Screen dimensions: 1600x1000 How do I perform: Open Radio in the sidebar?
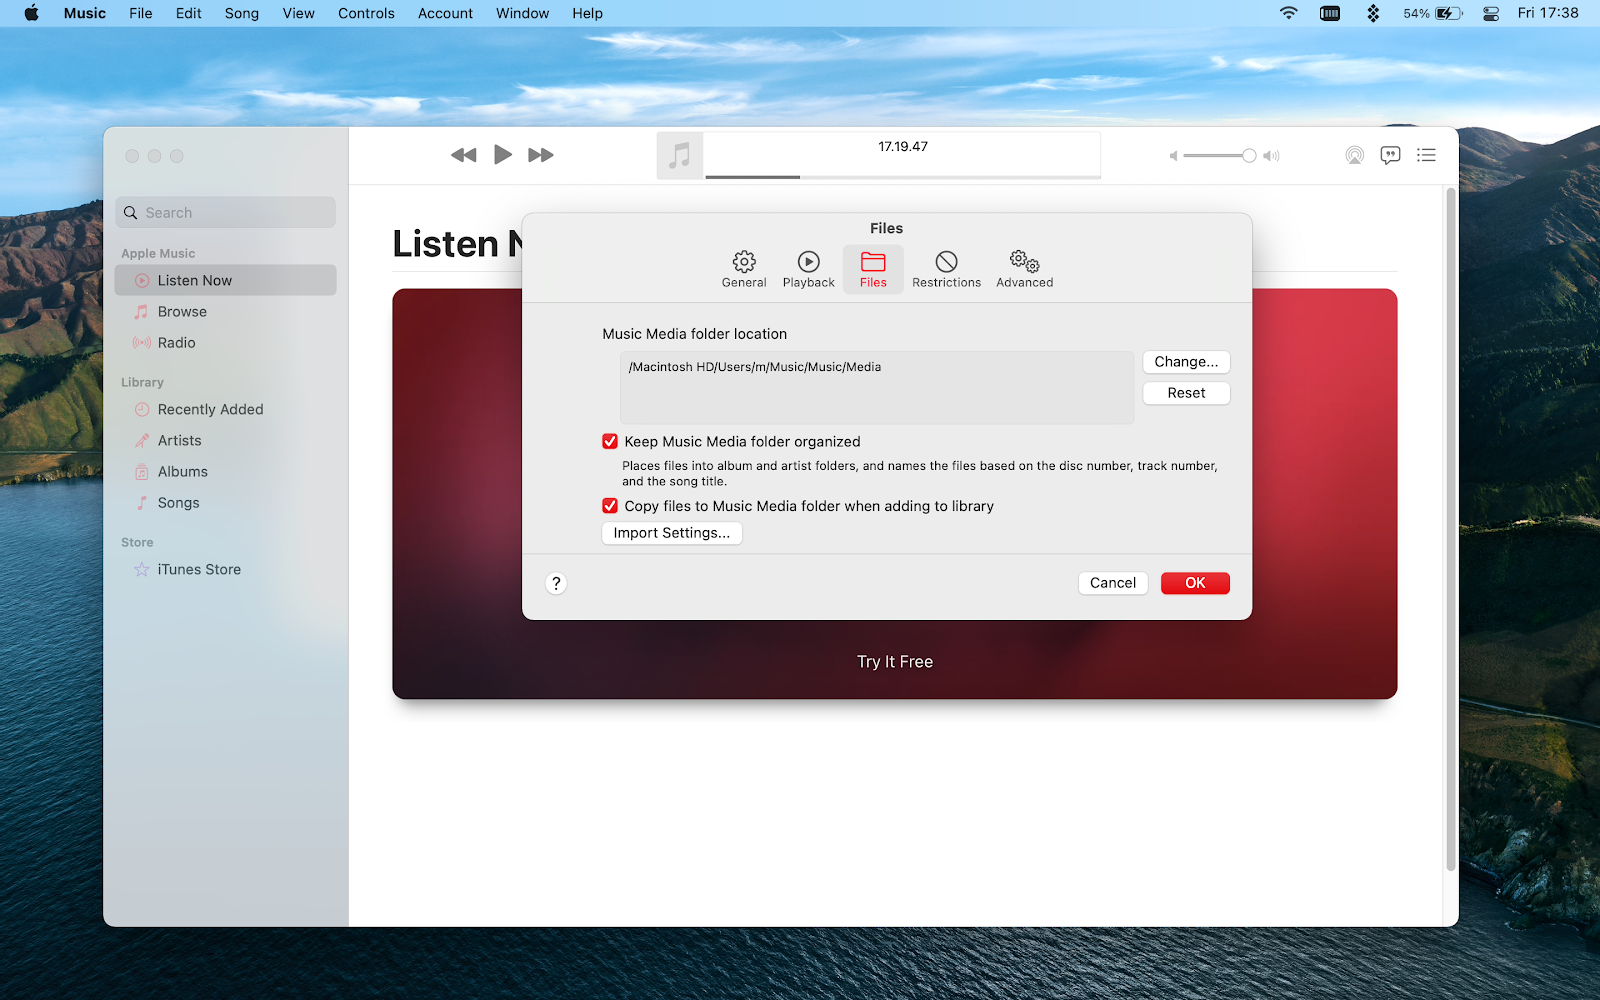click(225, 343)
